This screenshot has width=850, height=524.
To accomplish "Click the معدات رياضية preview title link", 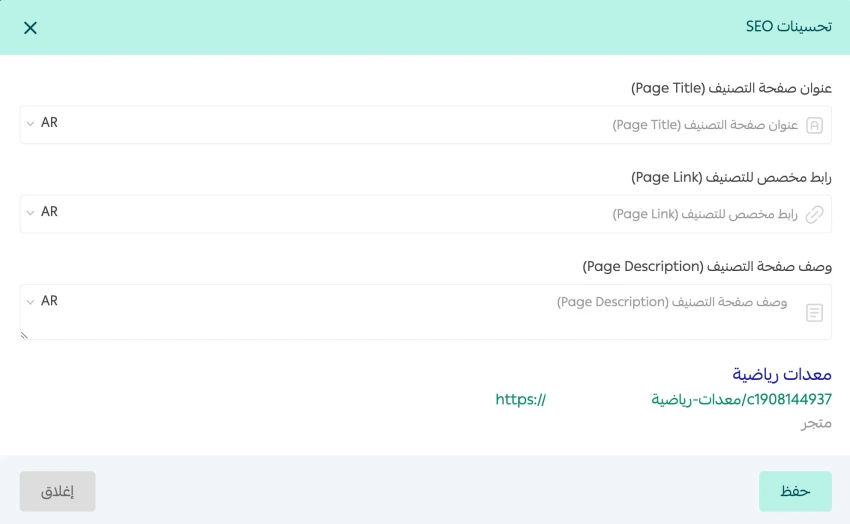I will pyautogui.click(x=781, y=374).
